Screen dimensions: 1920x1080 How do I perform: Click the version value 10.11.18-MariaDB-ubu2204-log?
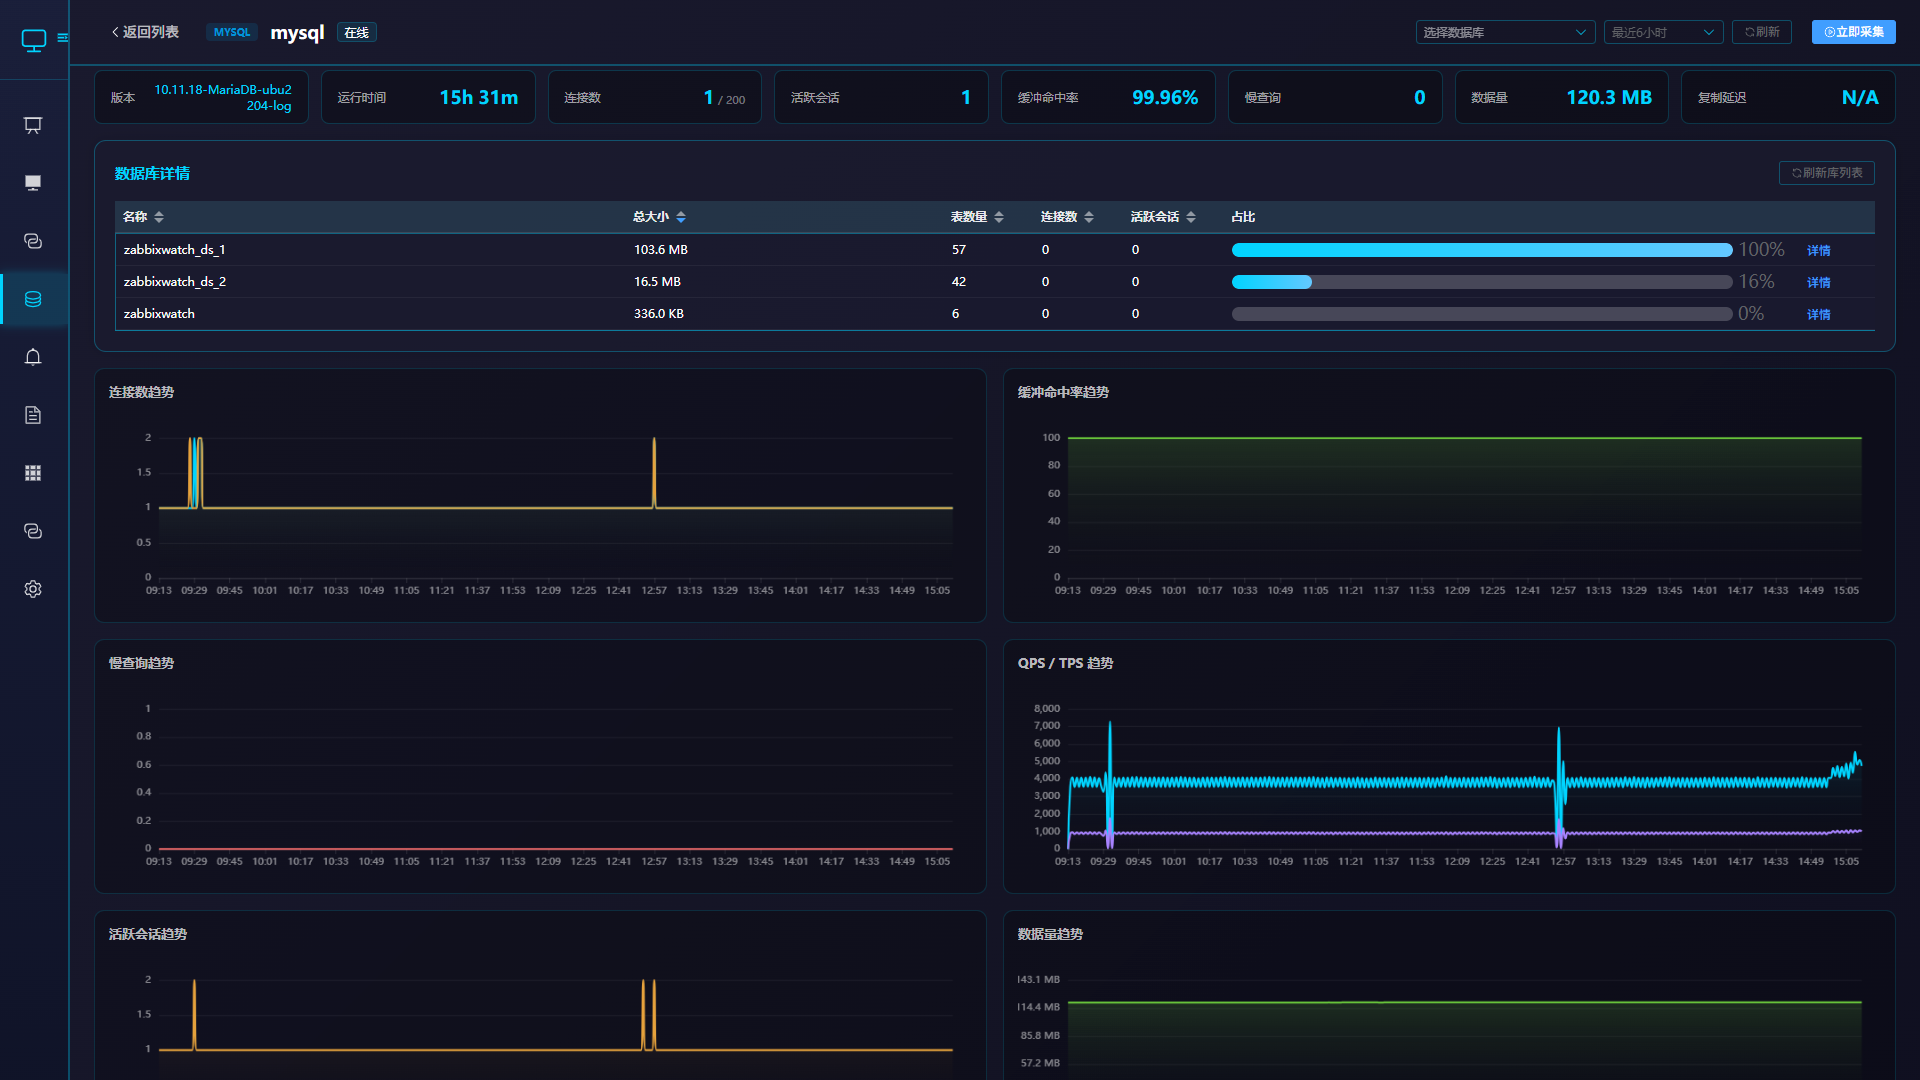coord(223,97)
